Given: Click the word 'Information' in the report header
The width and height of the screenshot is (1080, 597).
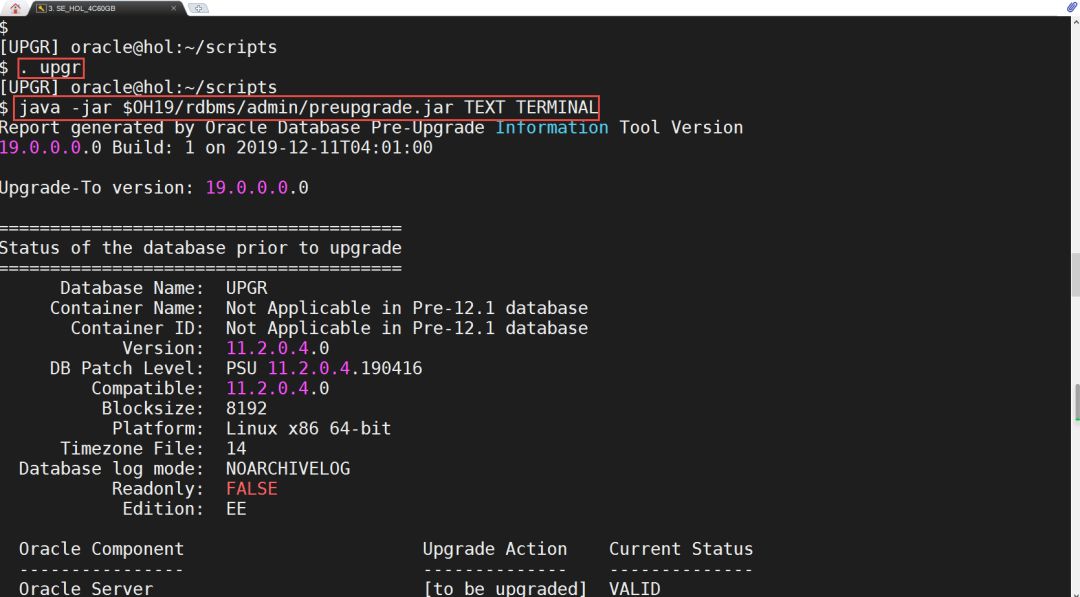Looking at the screenshot, I should pos(552,127).
